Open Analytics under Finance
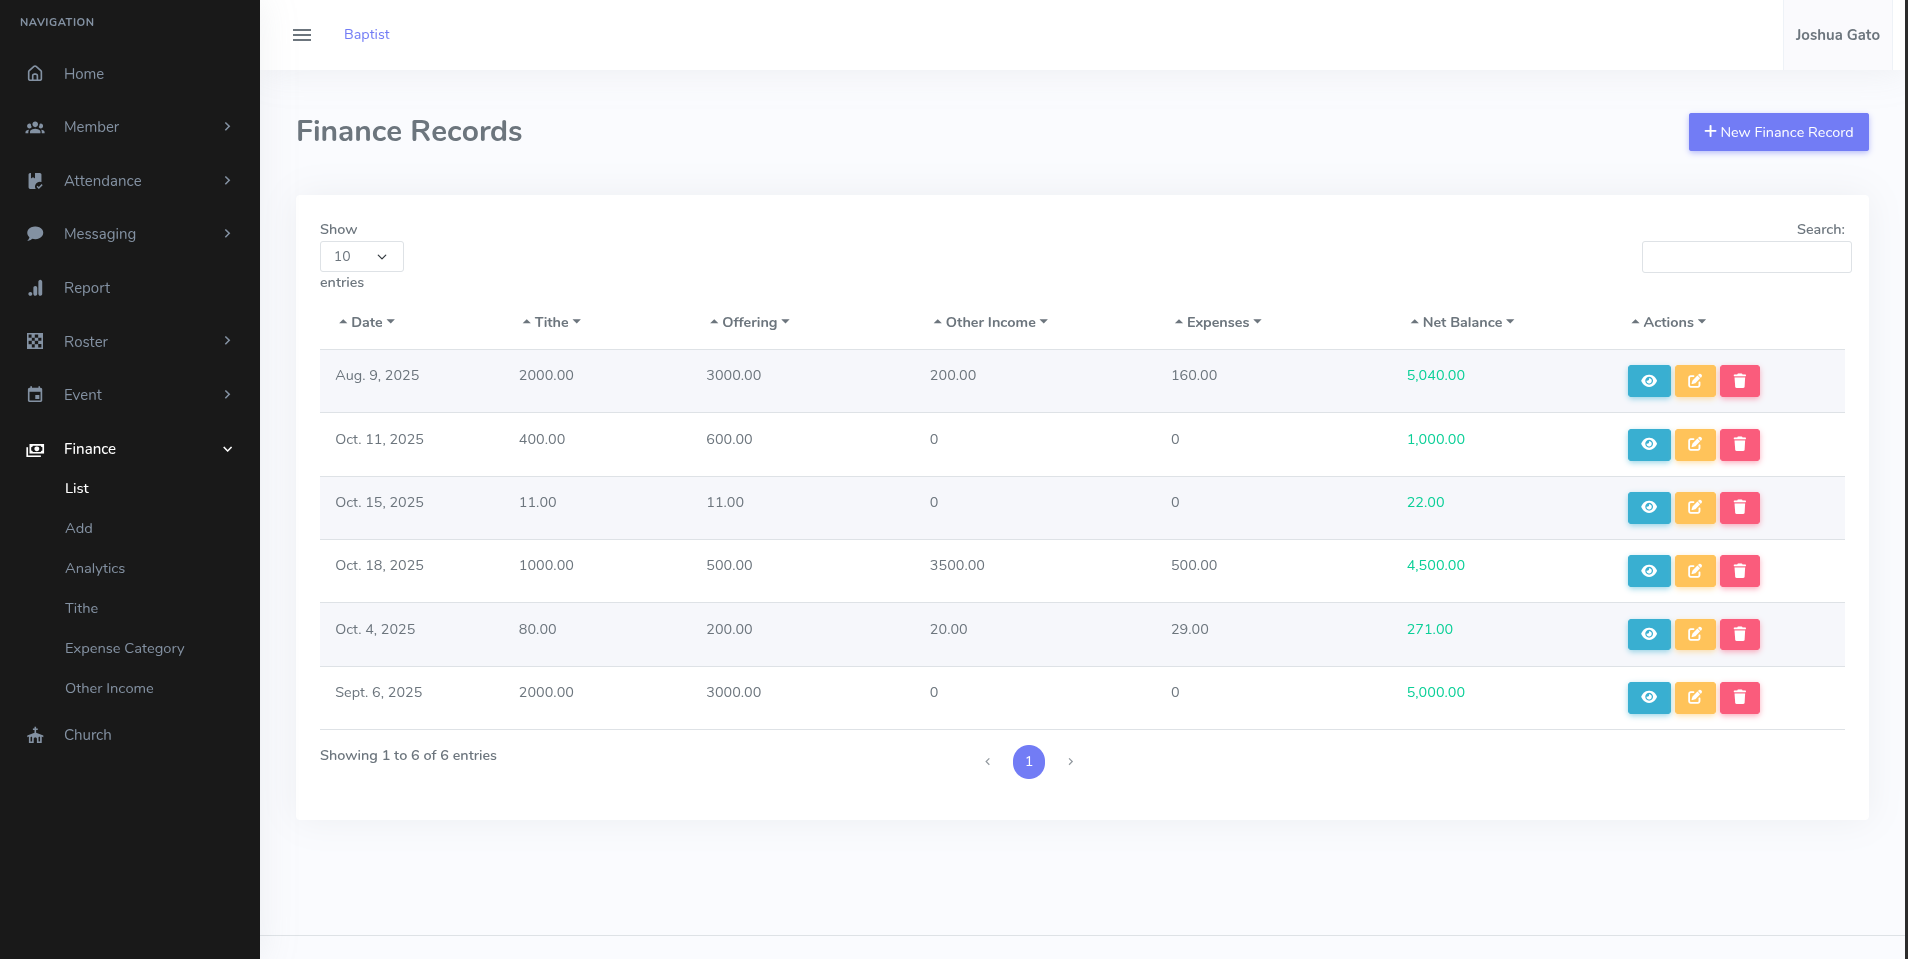This screenshot has height=959, width=1908. click(x=95, y=568)
